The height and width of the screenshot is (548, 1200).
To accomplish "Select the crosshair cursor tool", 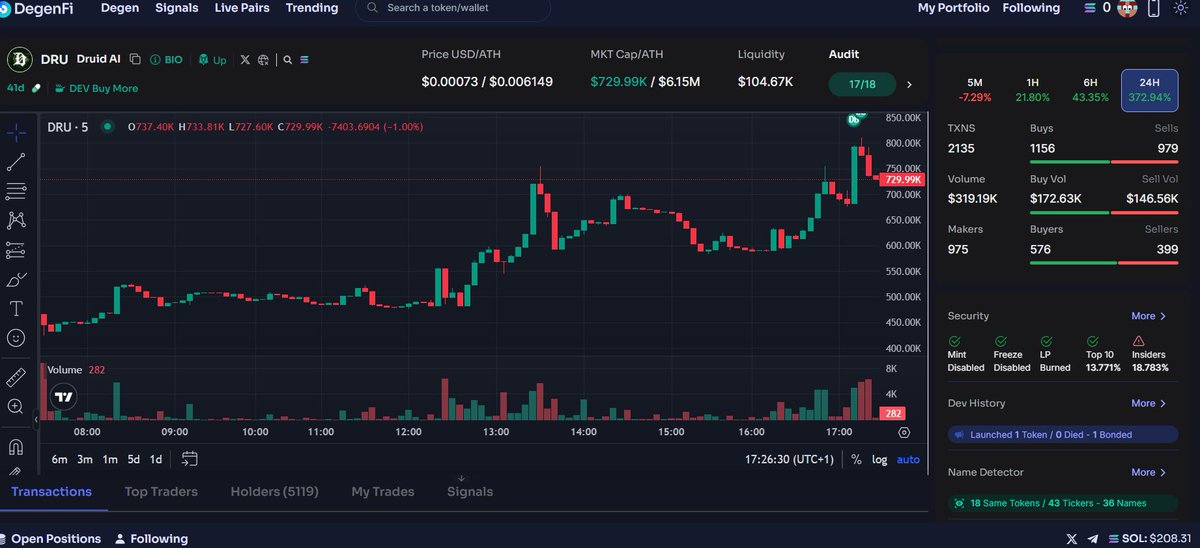I will (16, 133).
